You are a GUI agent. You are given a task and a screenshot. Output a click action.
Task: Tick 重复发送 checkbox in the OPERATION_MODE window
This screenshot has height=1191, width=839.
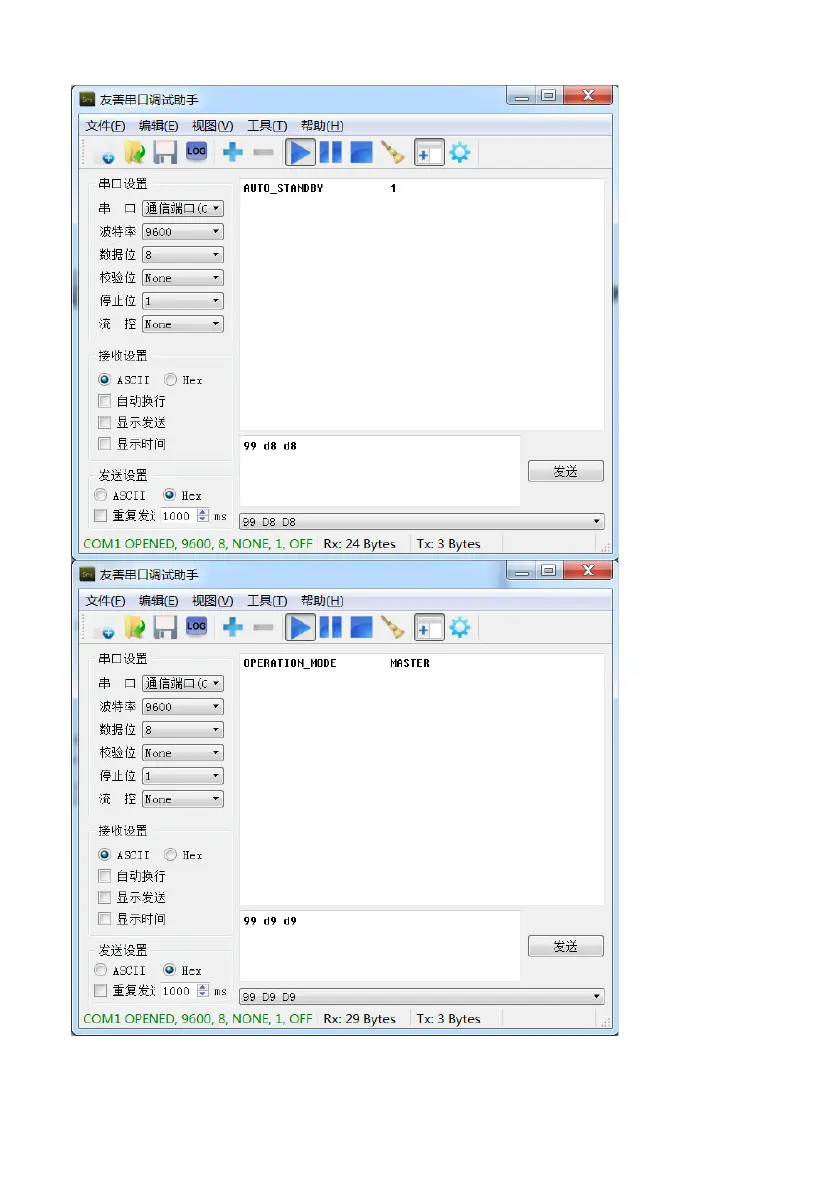[100, 990]
